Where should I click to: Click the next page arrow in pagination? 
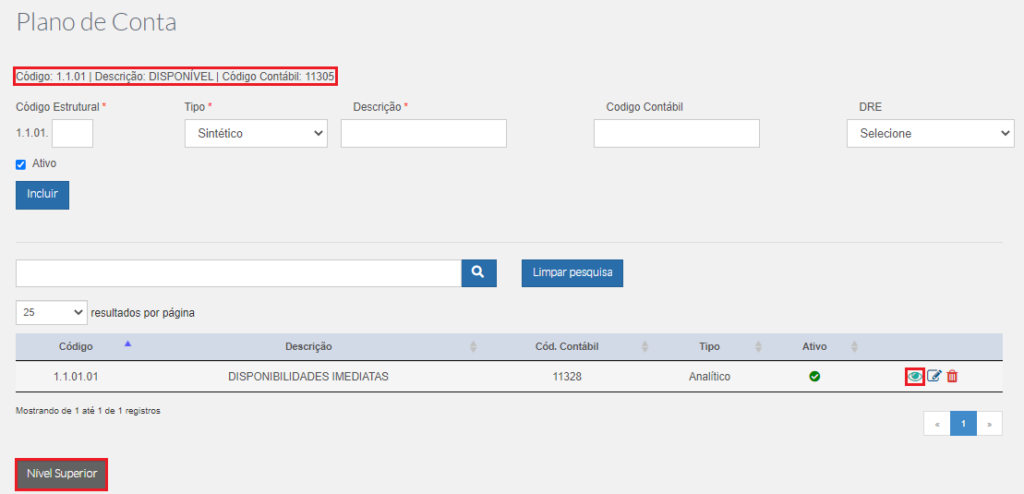click(989, 423)
